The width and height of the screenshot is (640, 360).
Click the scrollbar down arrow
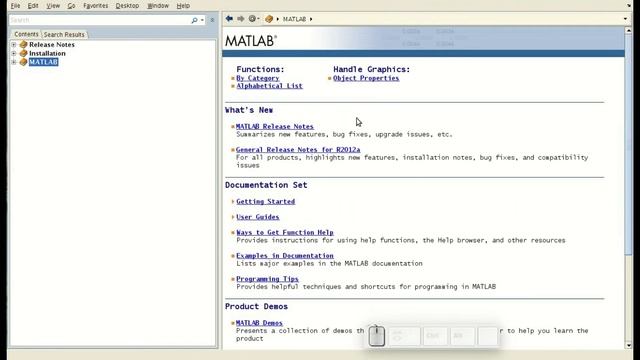(x=628, y=345)
